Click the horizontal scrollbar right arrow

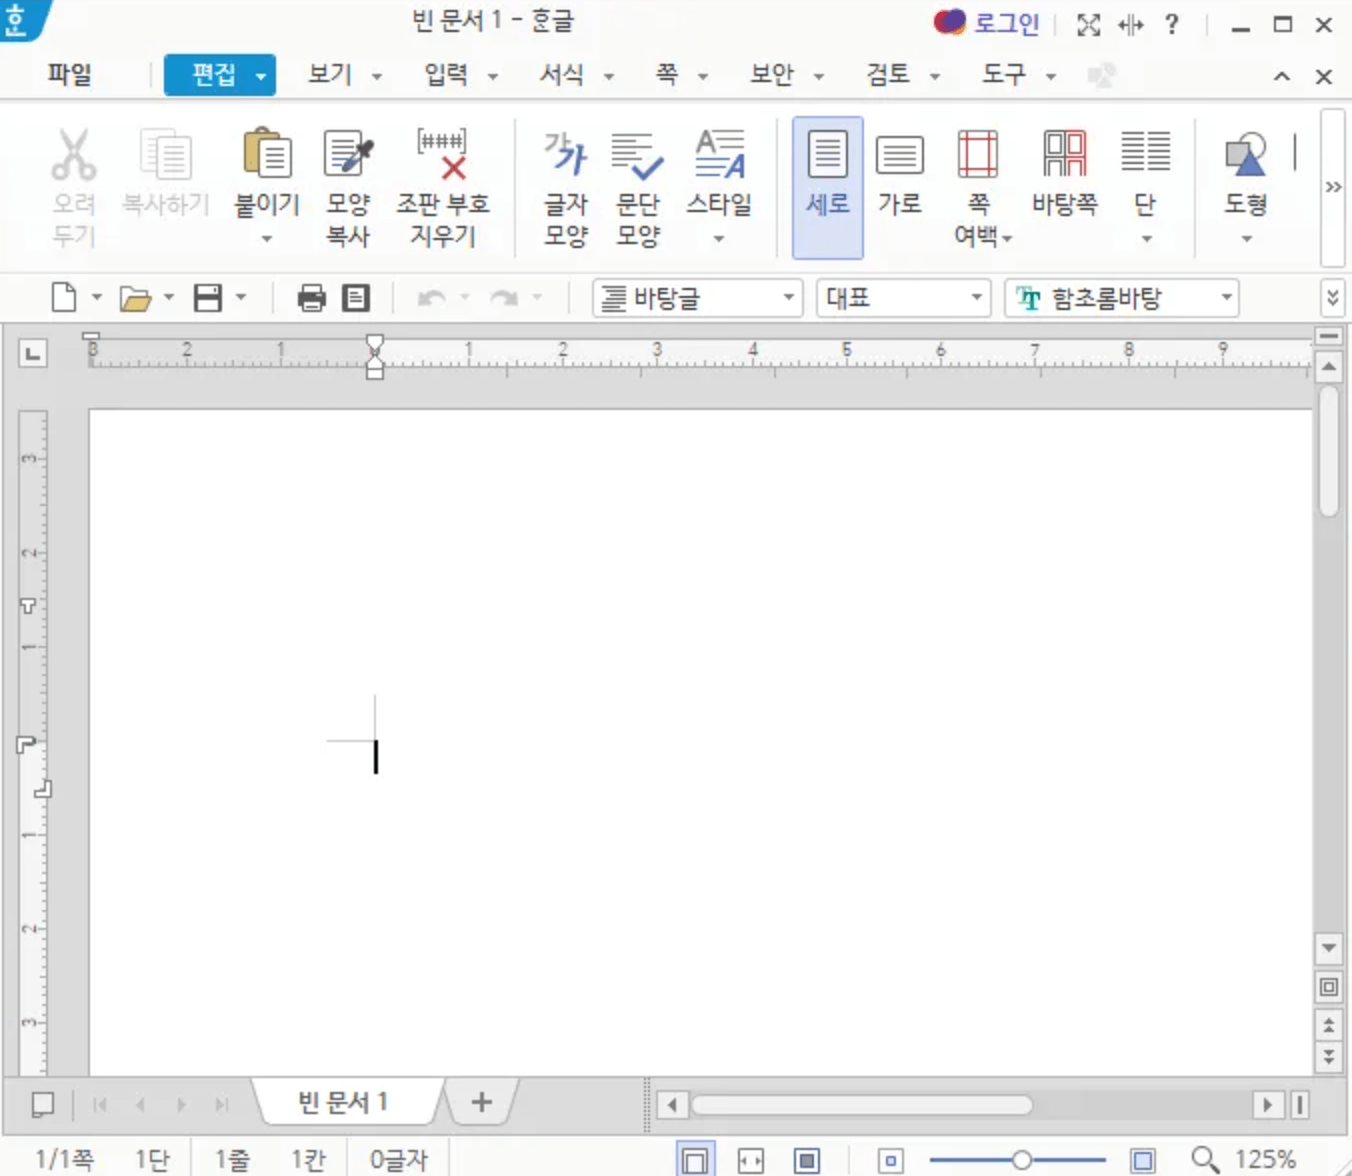1267,1104
